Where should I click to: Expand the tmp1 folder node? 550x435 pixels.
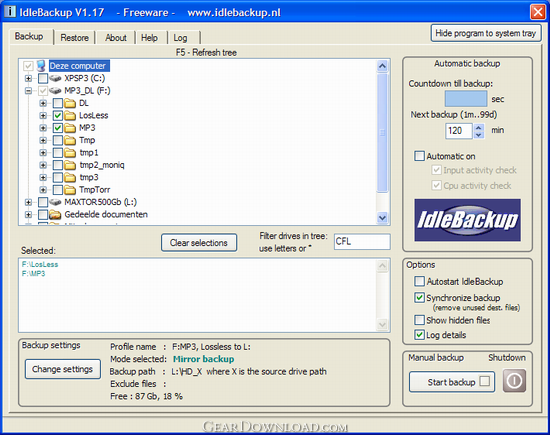(x=43, y=153)
